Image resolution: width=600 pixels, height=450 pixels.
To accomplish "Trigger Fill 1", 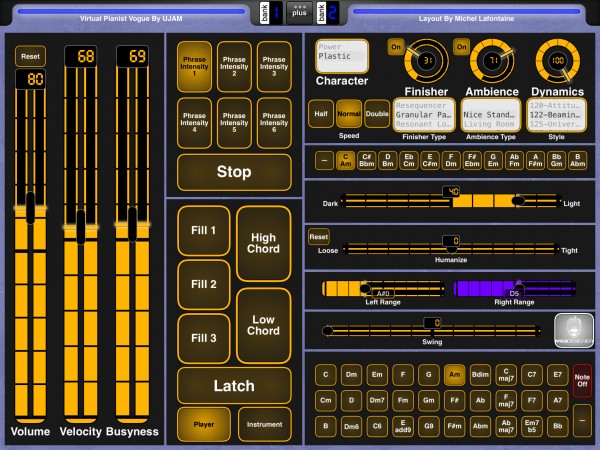I will tap(204, 230).
